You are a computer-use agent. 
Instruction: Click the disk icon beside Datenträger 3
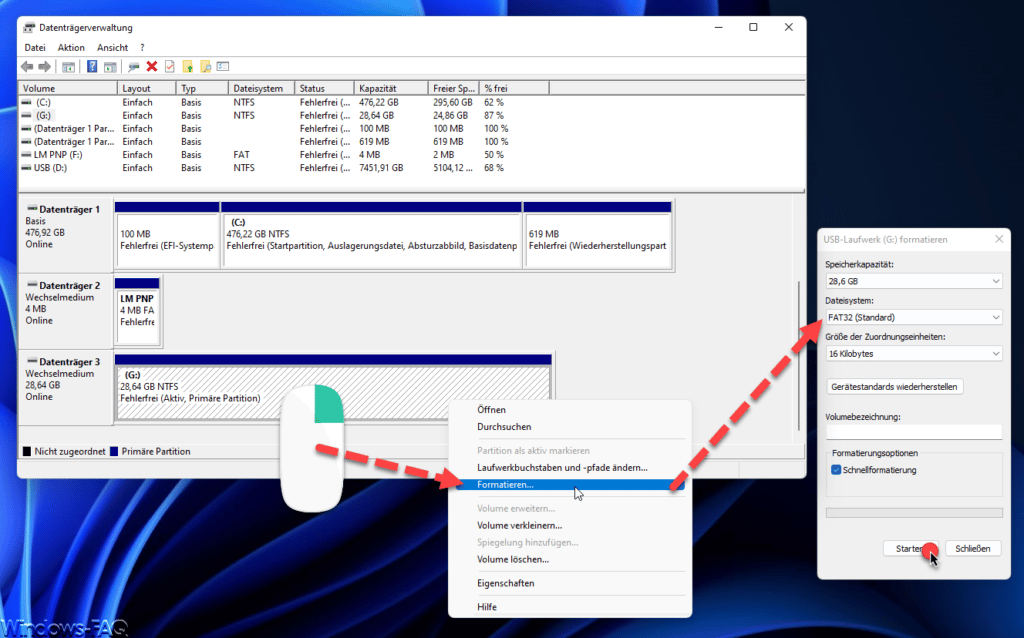(x=32, y=362)
